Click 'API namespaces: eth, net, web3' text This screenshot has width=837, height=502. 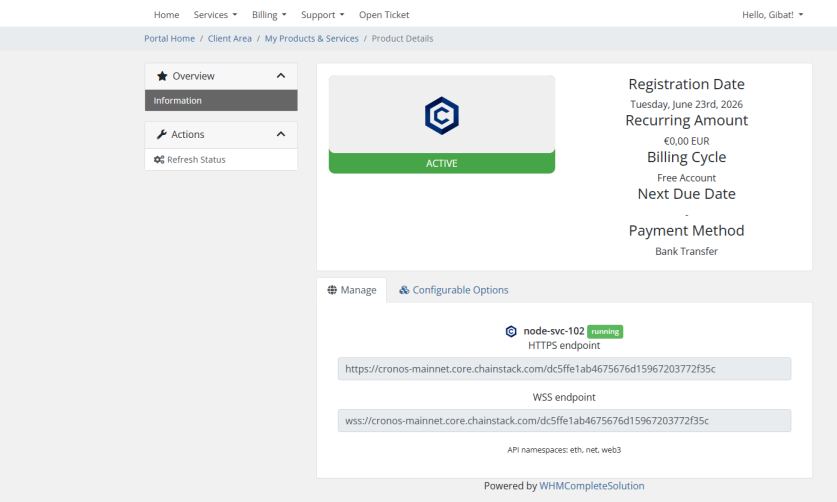click(564, 450)
